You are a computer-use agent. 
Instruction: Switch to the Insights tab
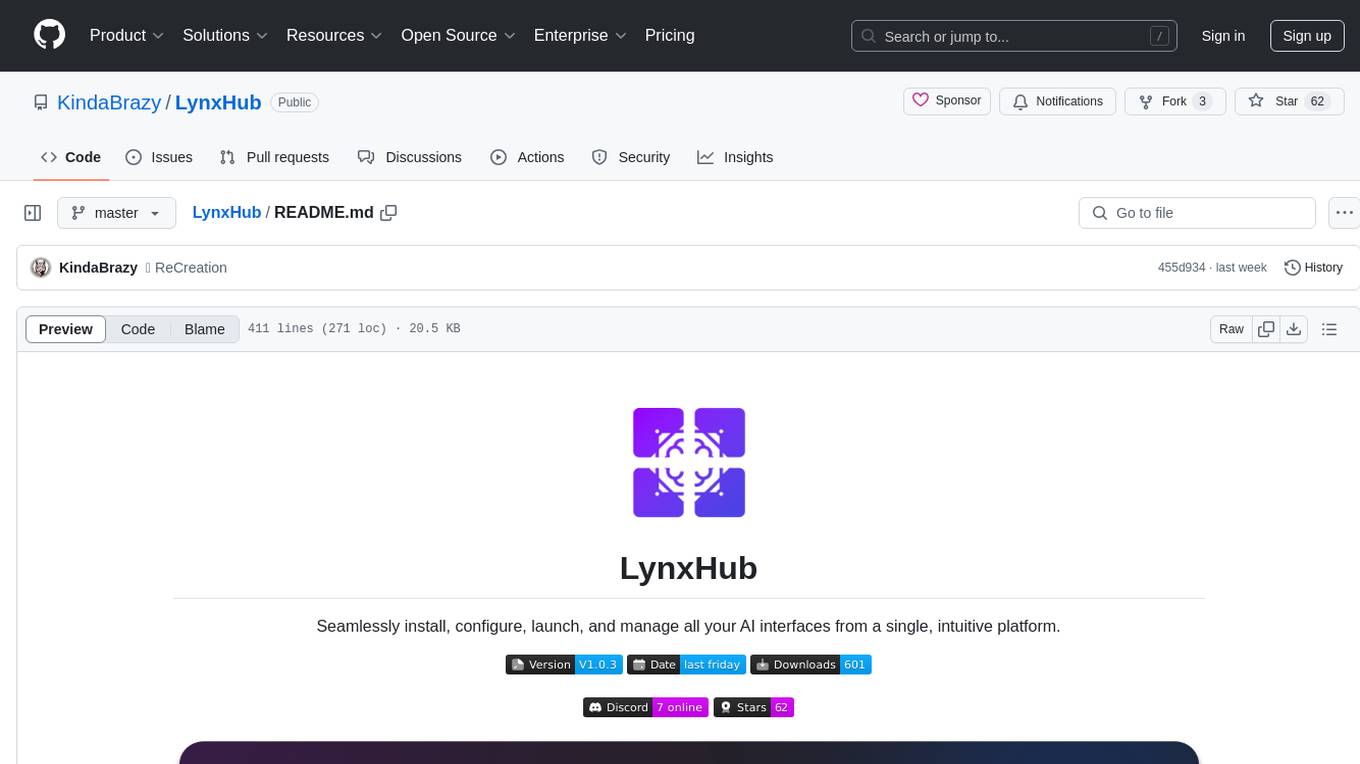[735, 157]
